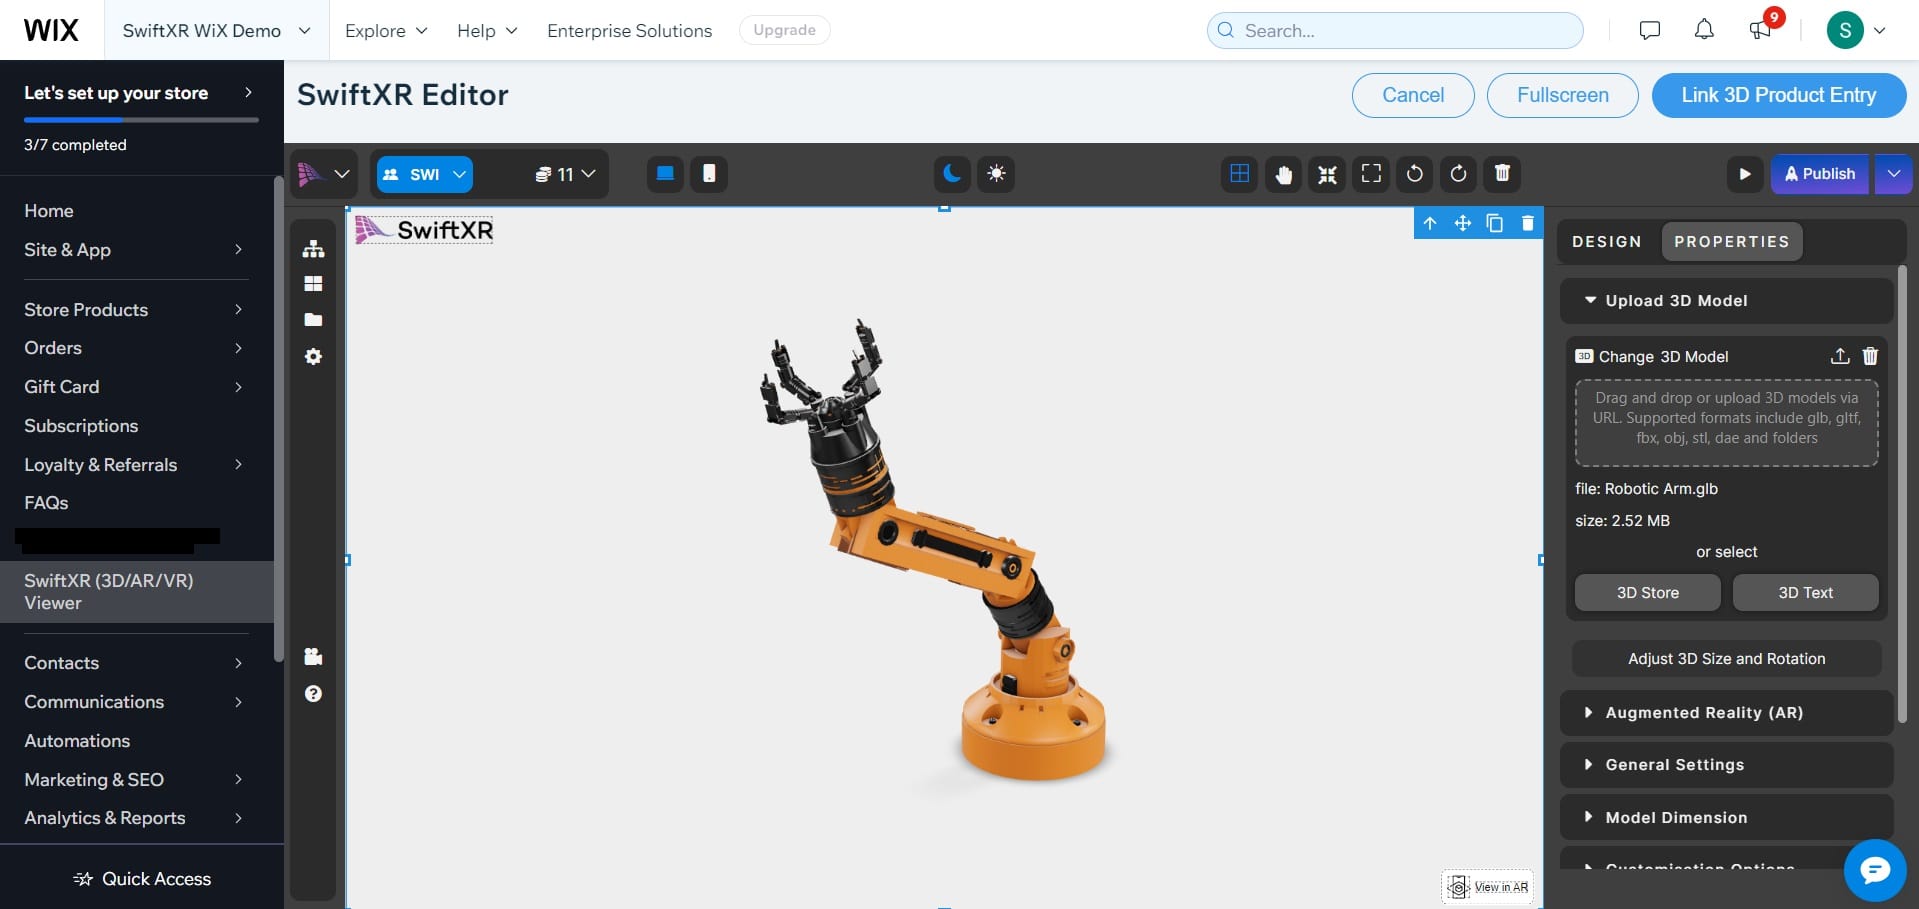Viewport: 1919px width, 909px height.
Task: Click the Link 3D Product Entry button
Action: click(x=1778, y=95)
